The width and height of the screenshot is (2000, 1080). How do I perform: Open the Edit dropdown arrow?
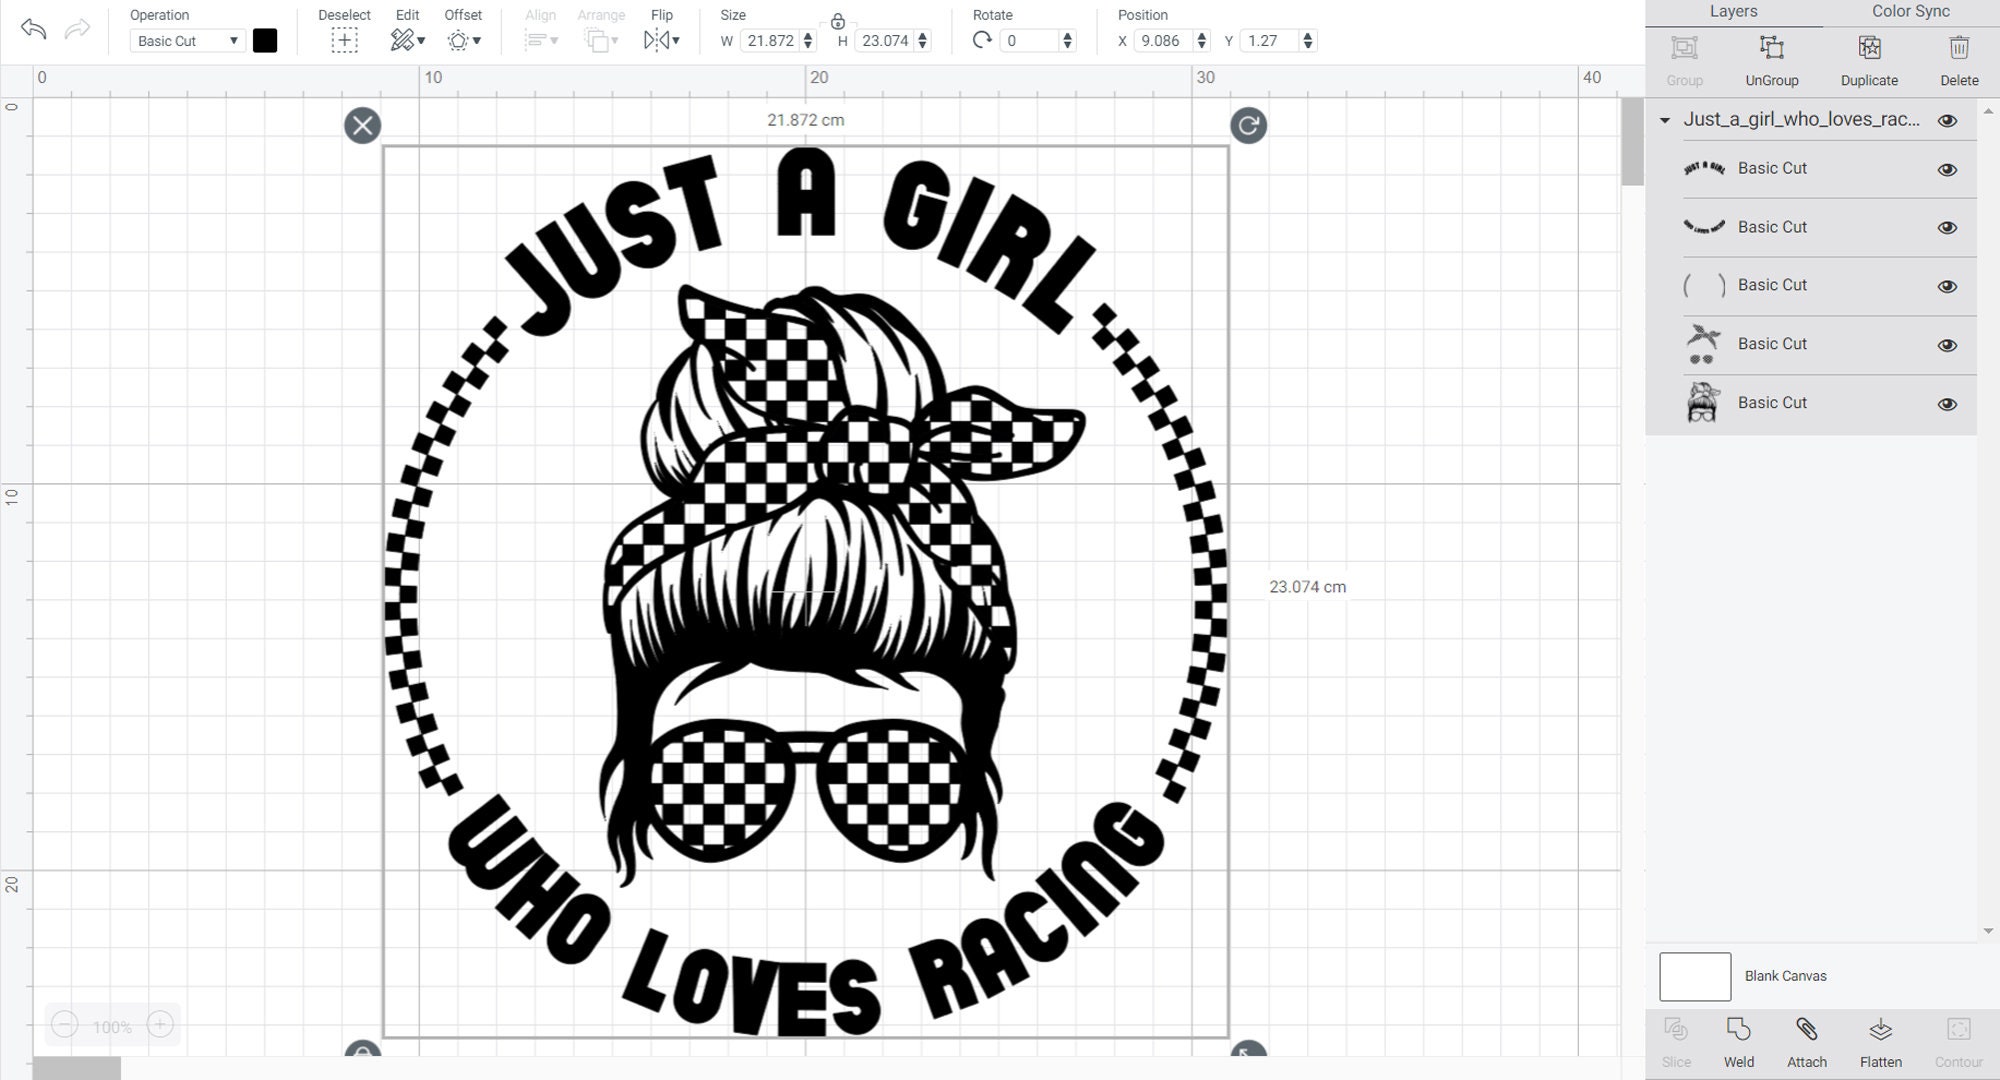pos(421,41)
